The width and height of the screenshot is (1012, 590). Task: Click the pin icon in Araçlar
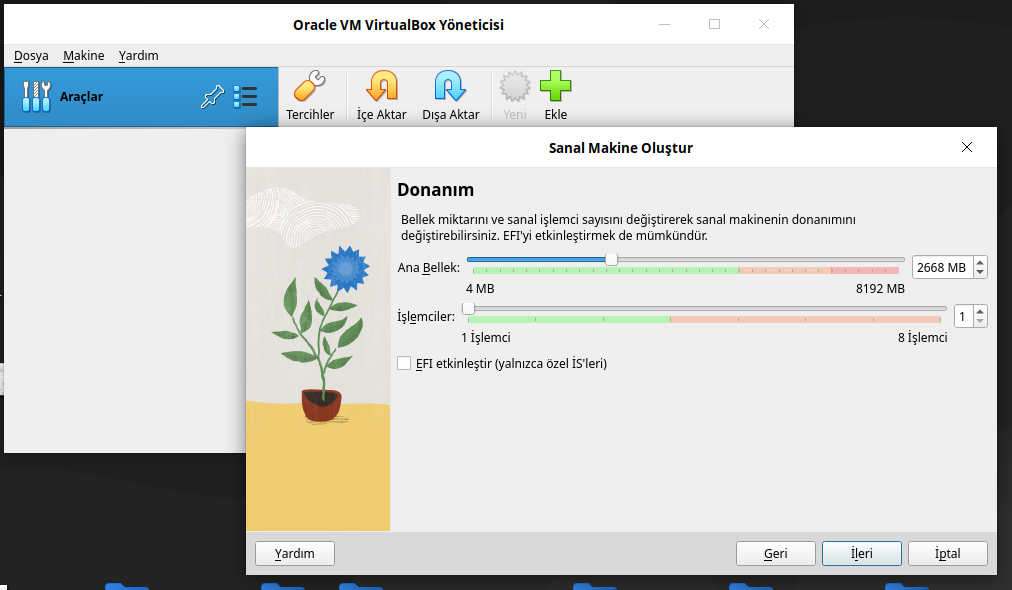click(212, 97)
